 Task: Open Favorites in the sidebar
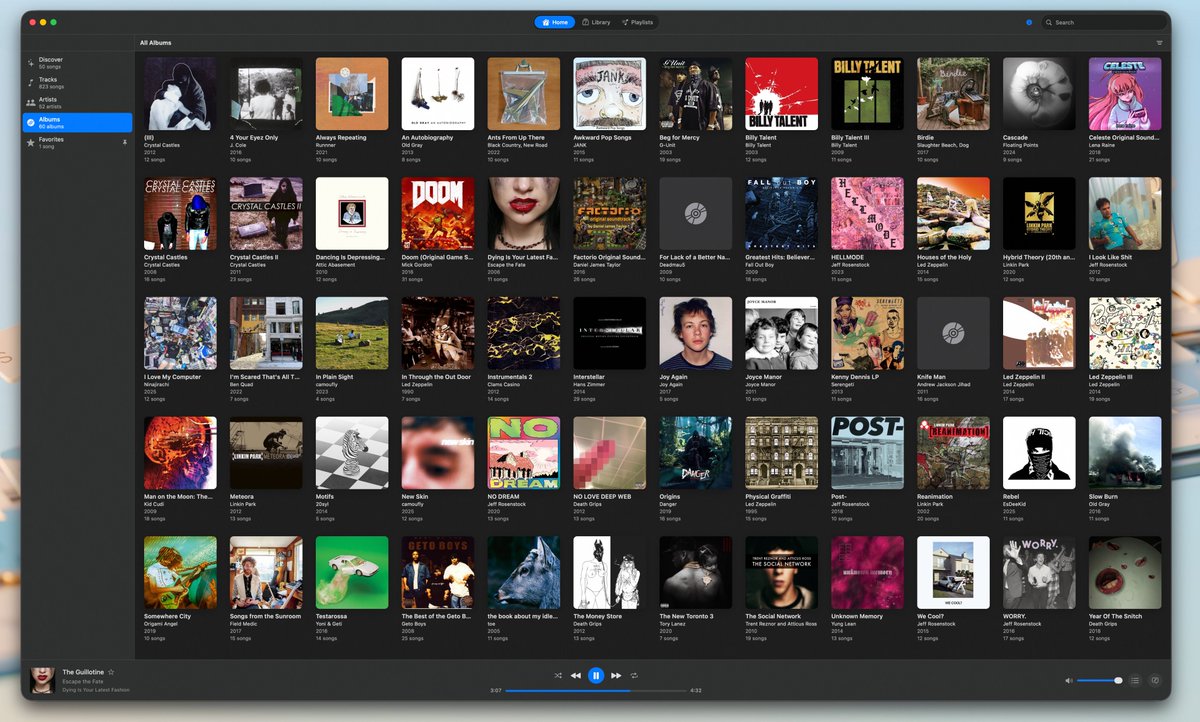pyautogui.click(x=78, y=142)
